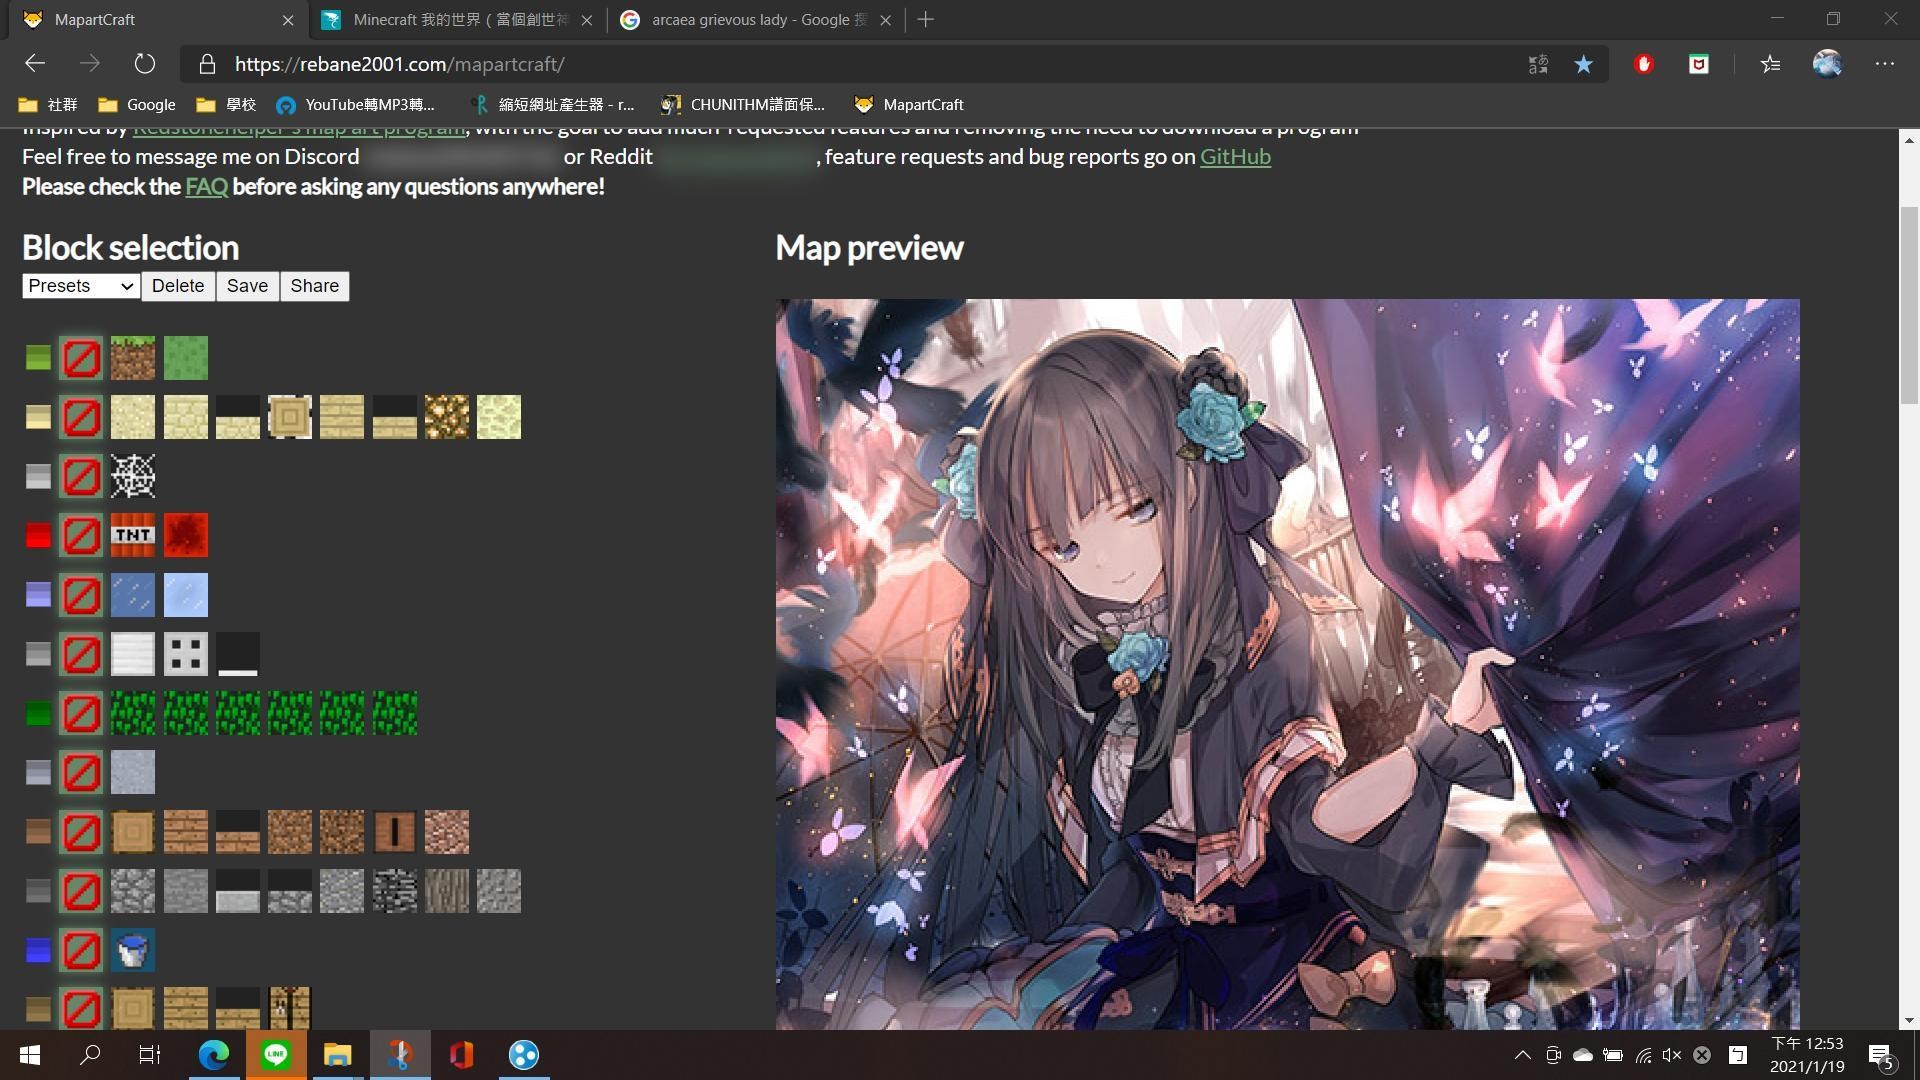Screen dimensions: 1920x1080
Task: Delete the selected preset
Action: pos(178,286)
